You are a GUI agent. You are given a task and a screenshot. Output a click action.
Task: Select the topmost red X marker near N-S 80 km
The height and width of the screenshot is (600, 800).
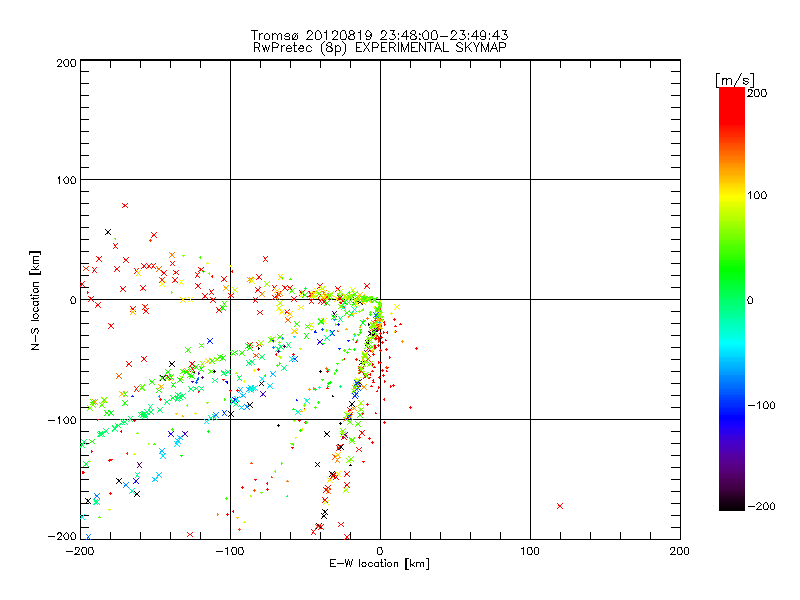tap(125, 206)
